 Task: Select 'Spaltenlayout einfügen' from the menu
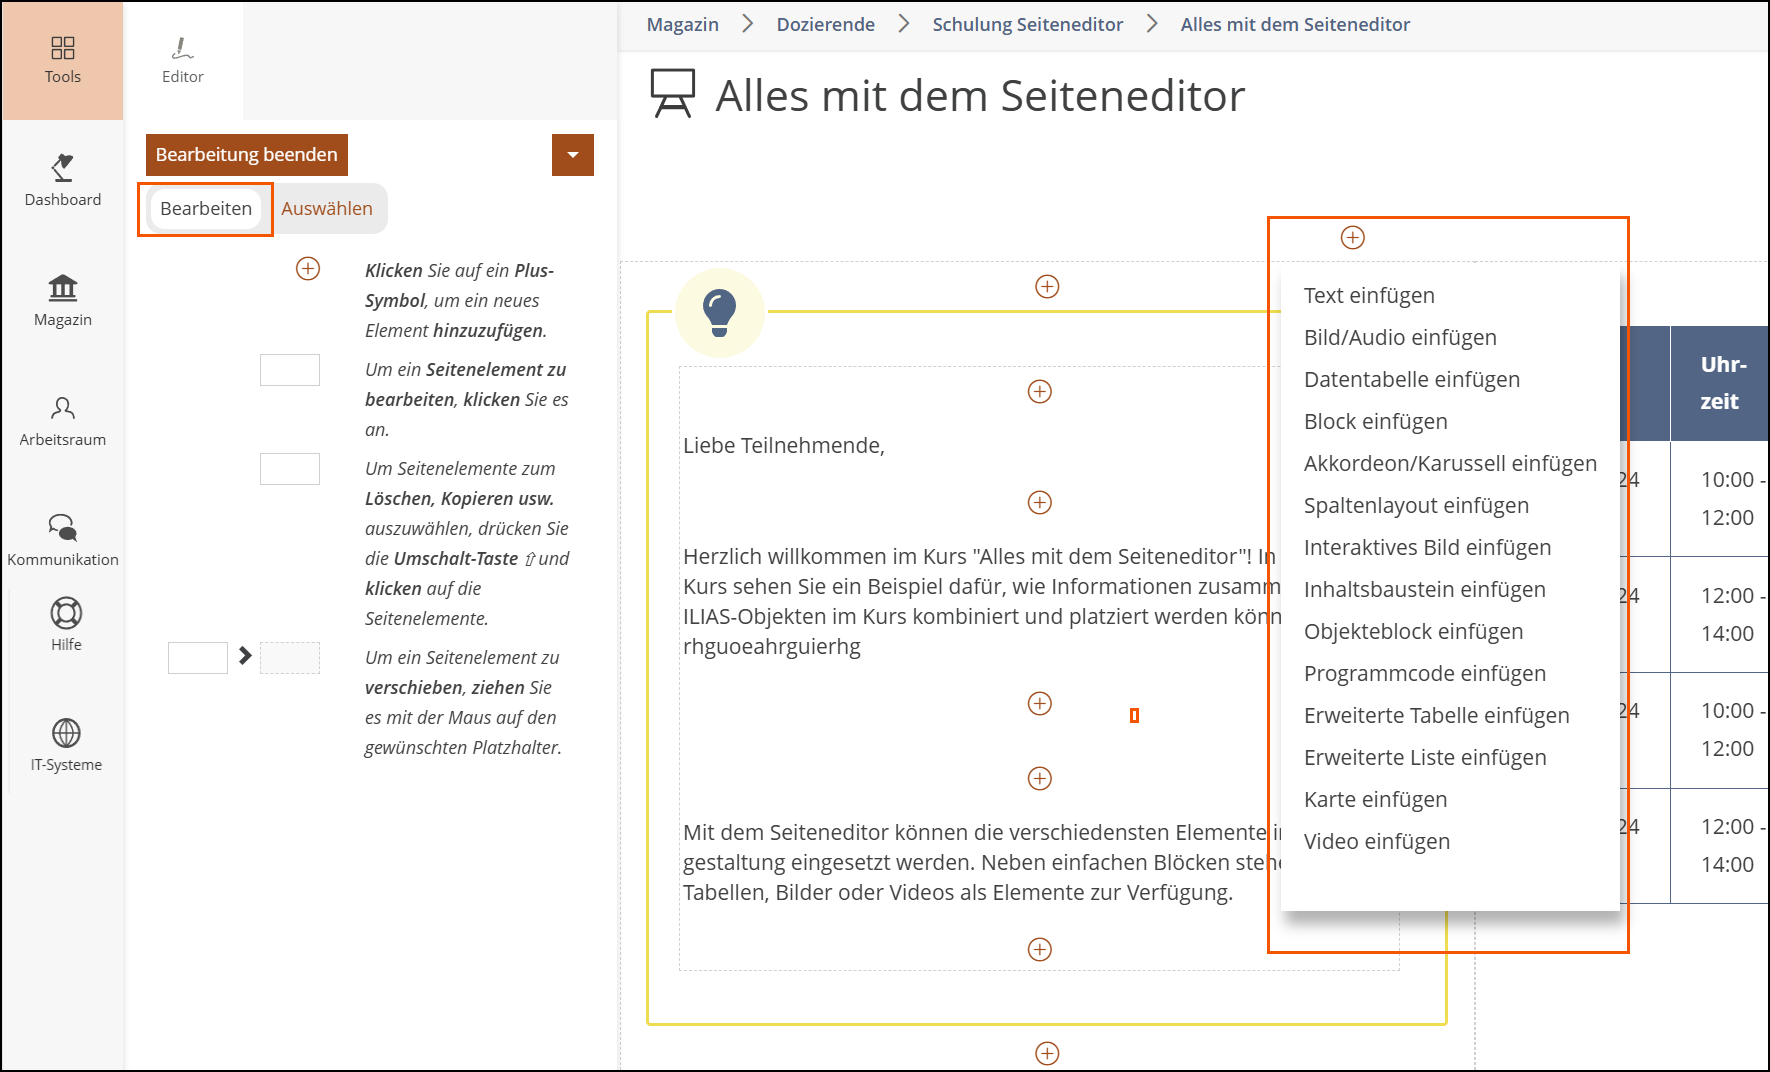pyautogui.click(x=1415, y=506)
